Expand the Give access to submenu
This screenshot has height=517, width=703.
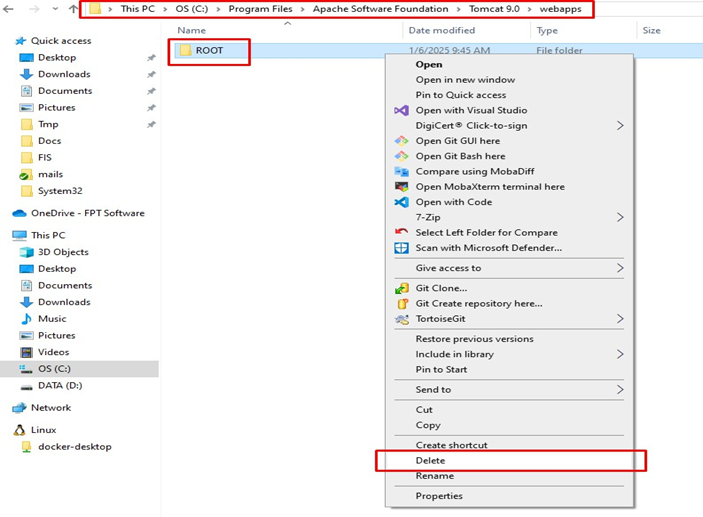[x=620, y=268]
